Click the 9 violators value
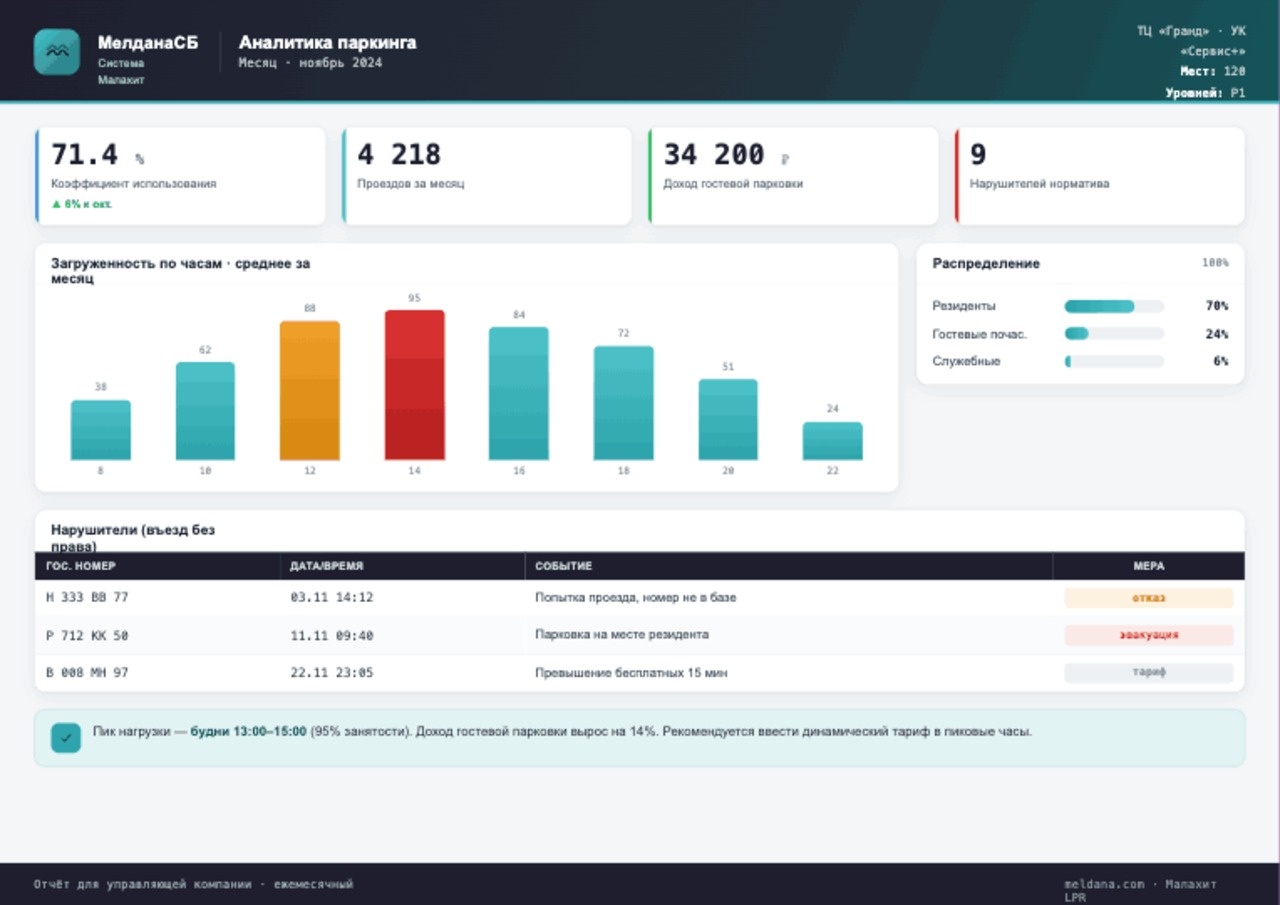This screenshot has height=905, width=1280. 978,155
